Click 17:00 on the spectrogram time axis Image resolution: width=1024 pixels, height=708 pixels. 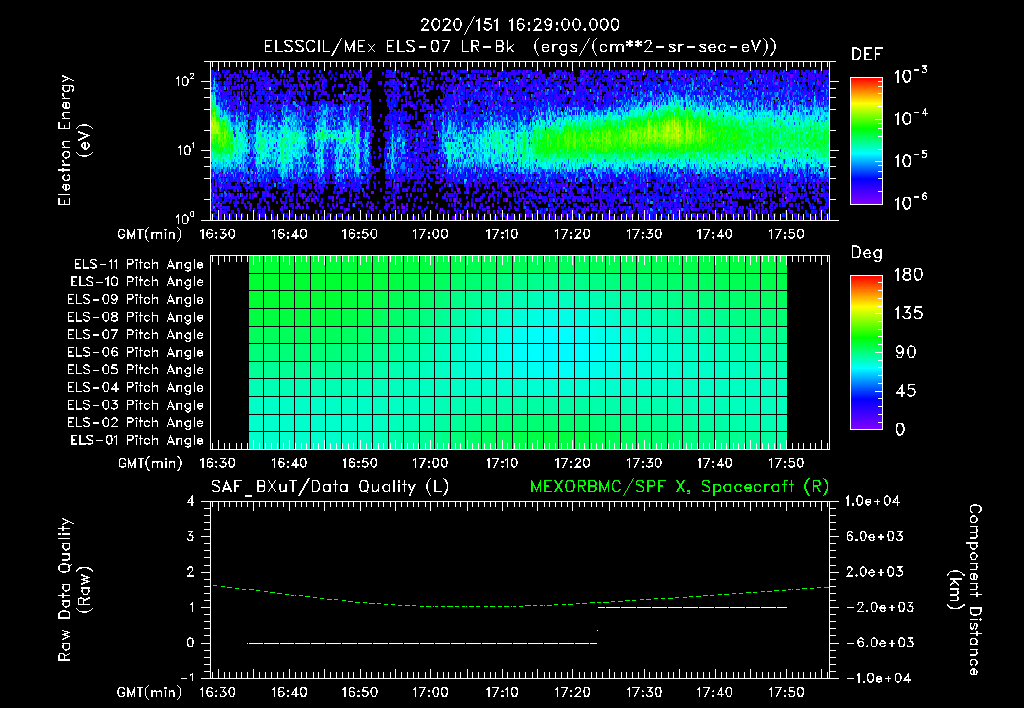tap(430, 234)
